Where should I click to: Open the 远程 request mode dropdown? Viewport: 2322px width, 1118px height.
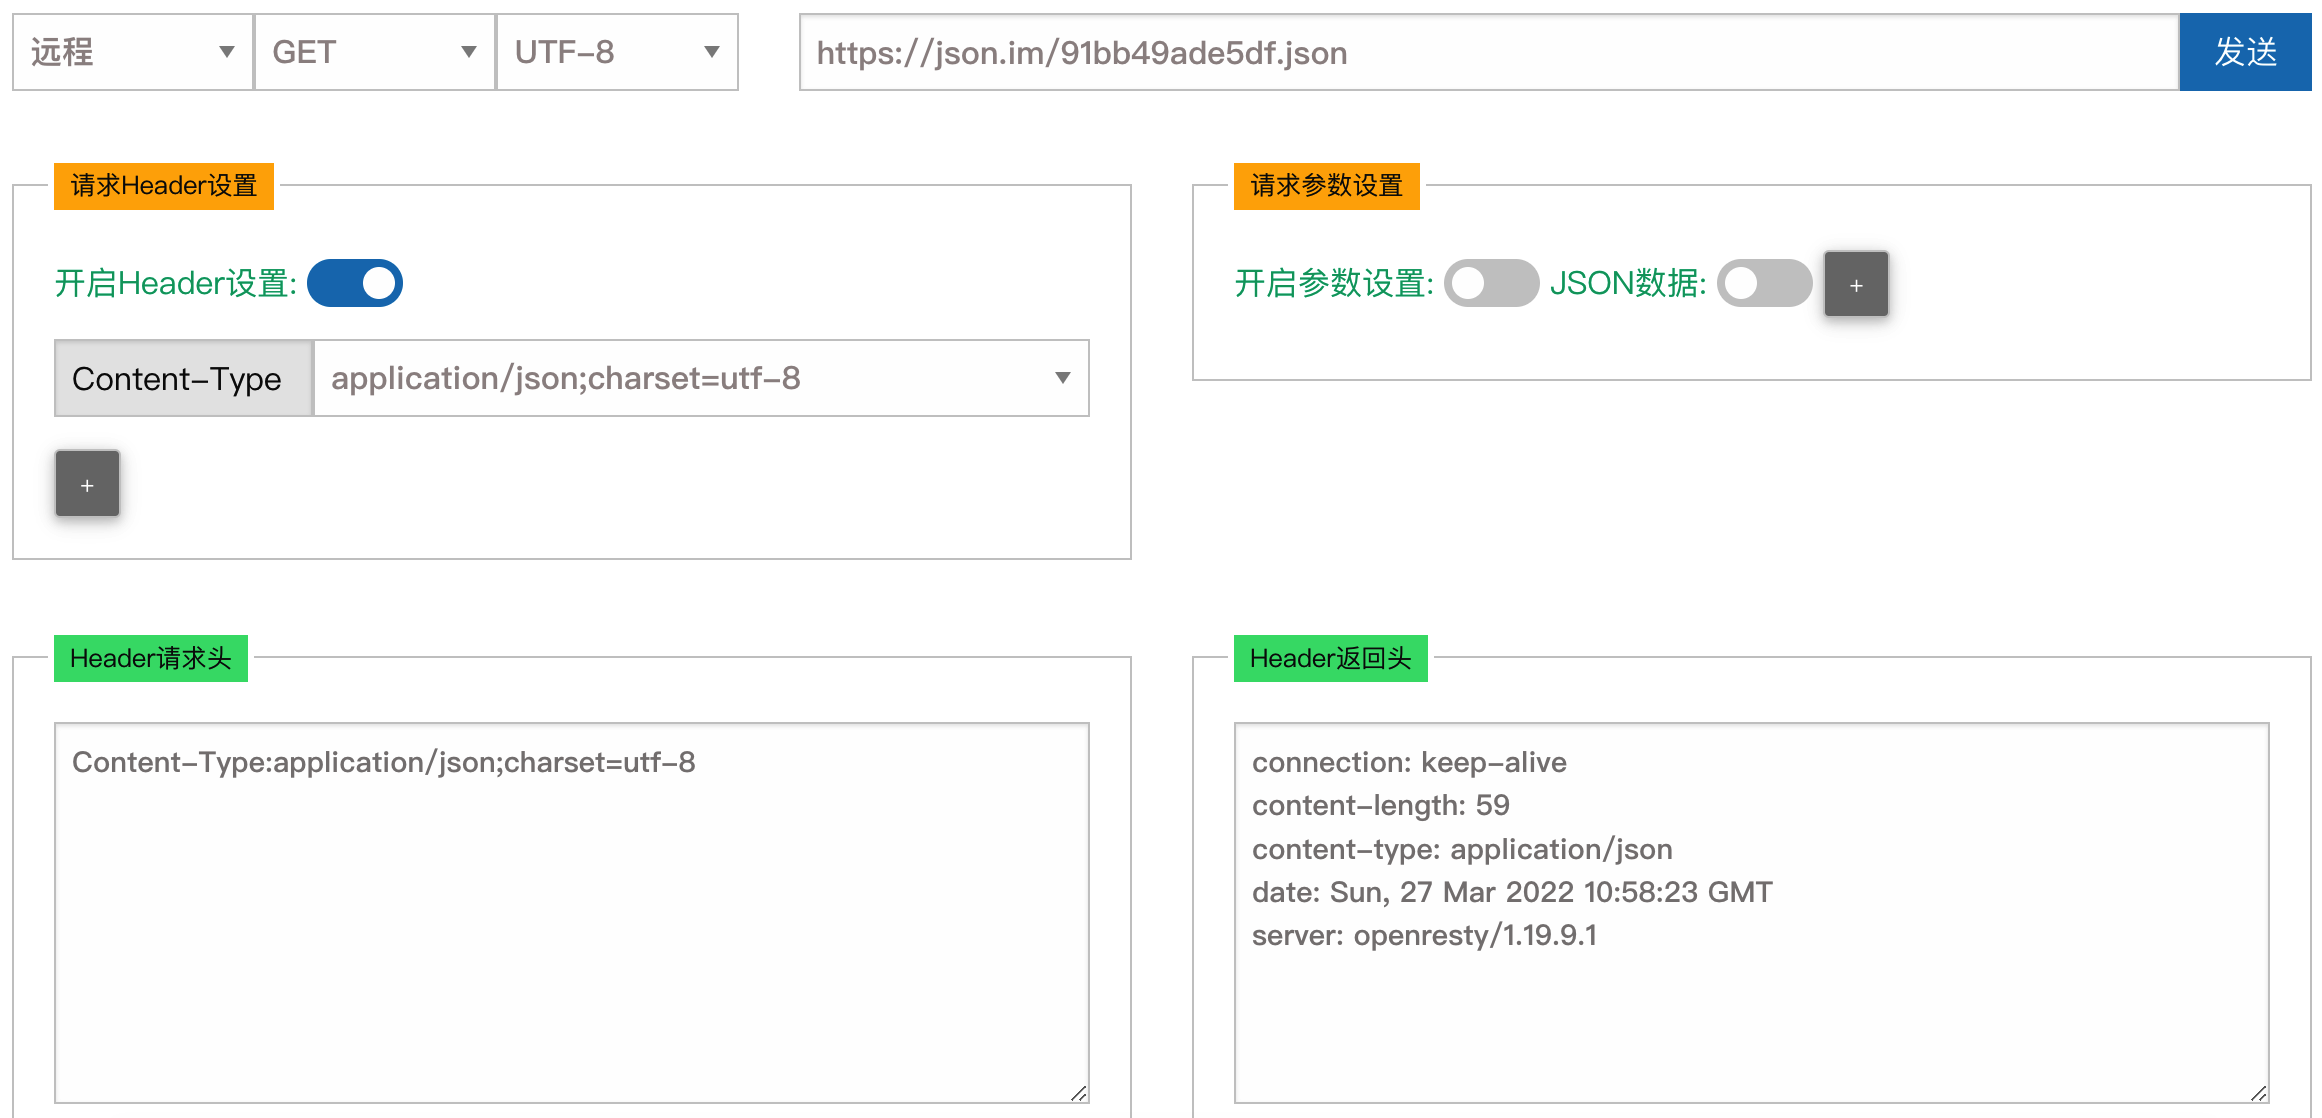tap(132, 52)
